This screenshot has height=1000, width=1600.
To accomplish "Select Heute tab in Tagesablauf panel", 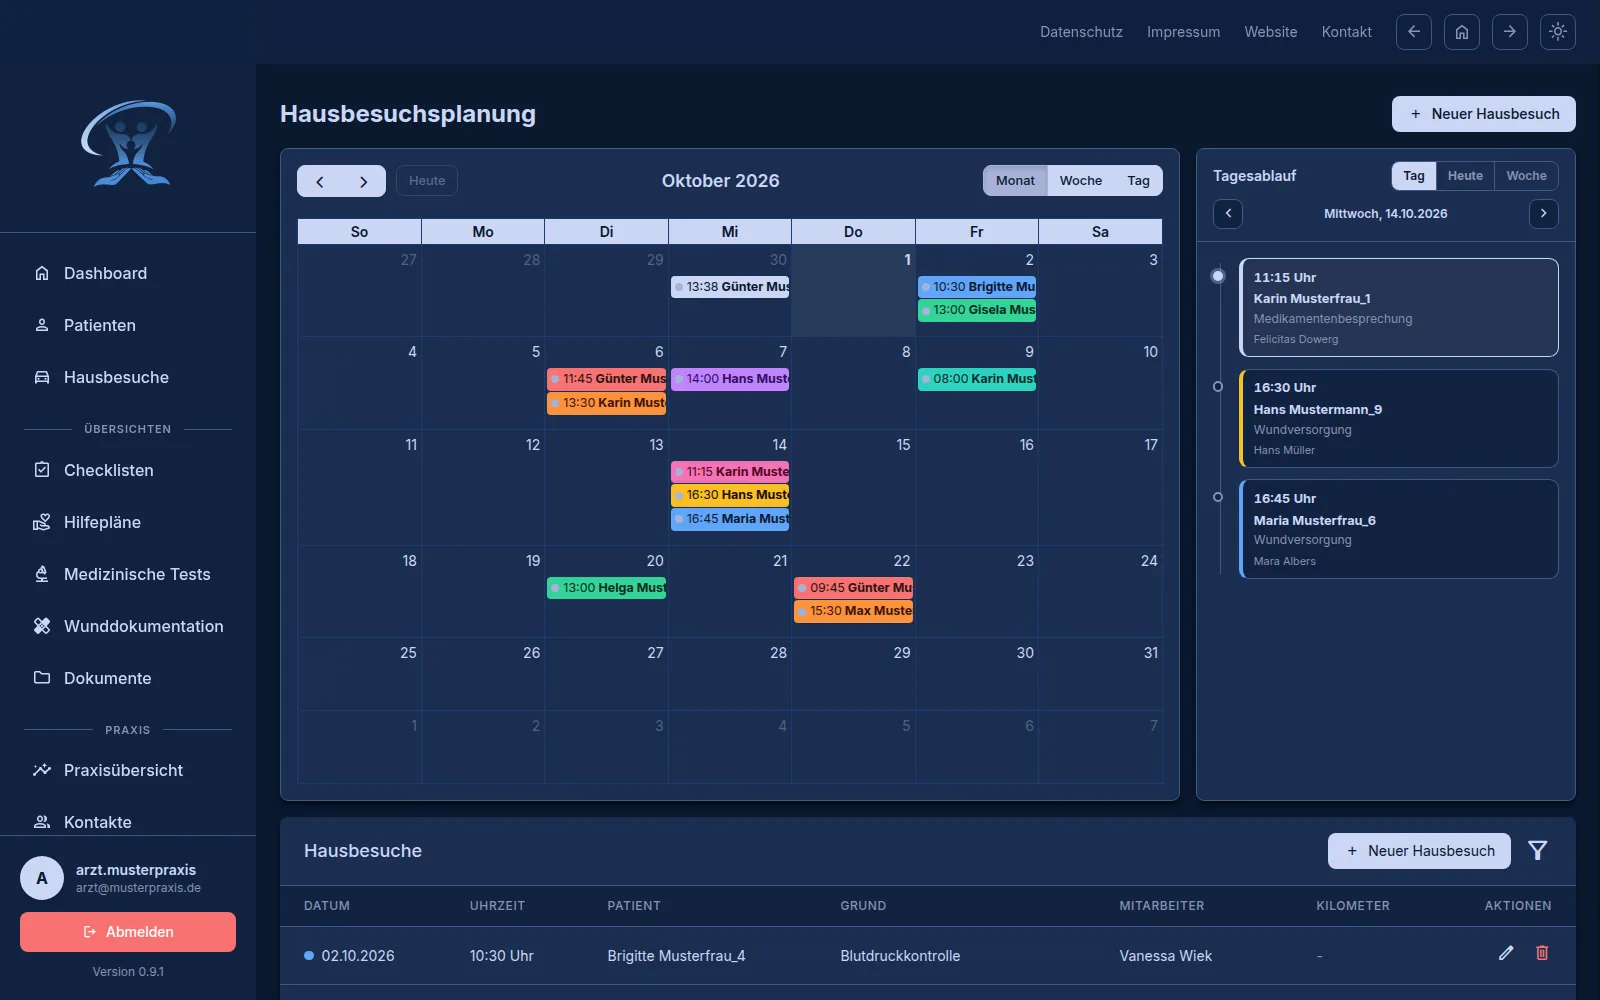I will 1466,176.
